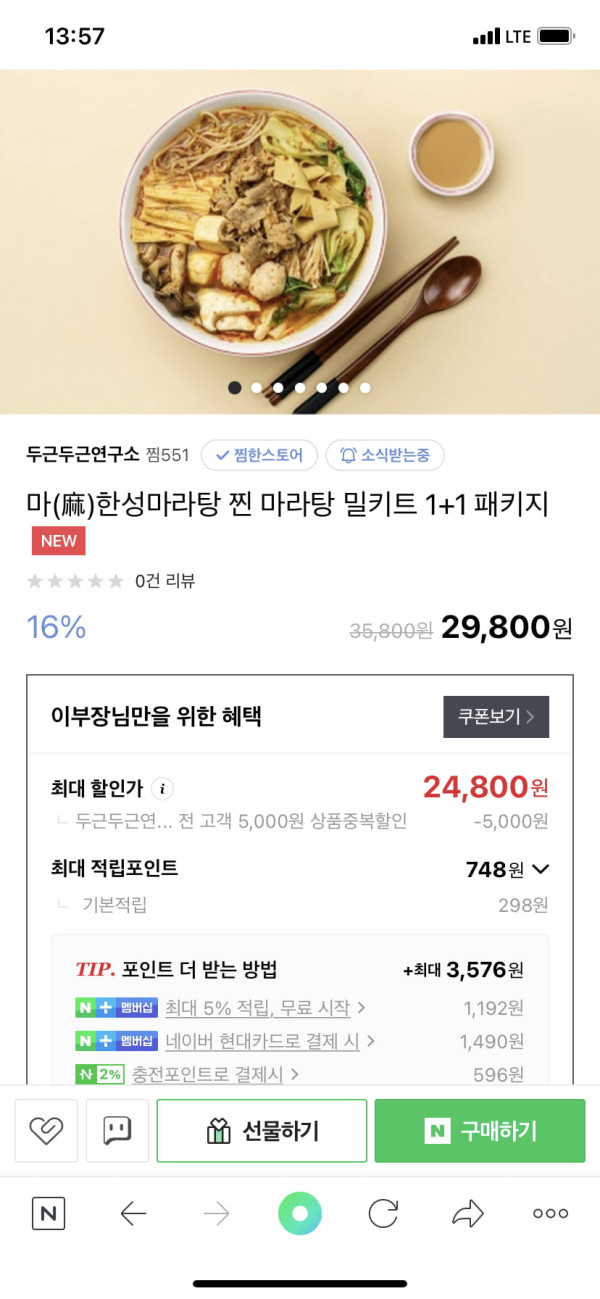Select the third image carousel dot
600x1299 pixels.
(x=278, y=388)
